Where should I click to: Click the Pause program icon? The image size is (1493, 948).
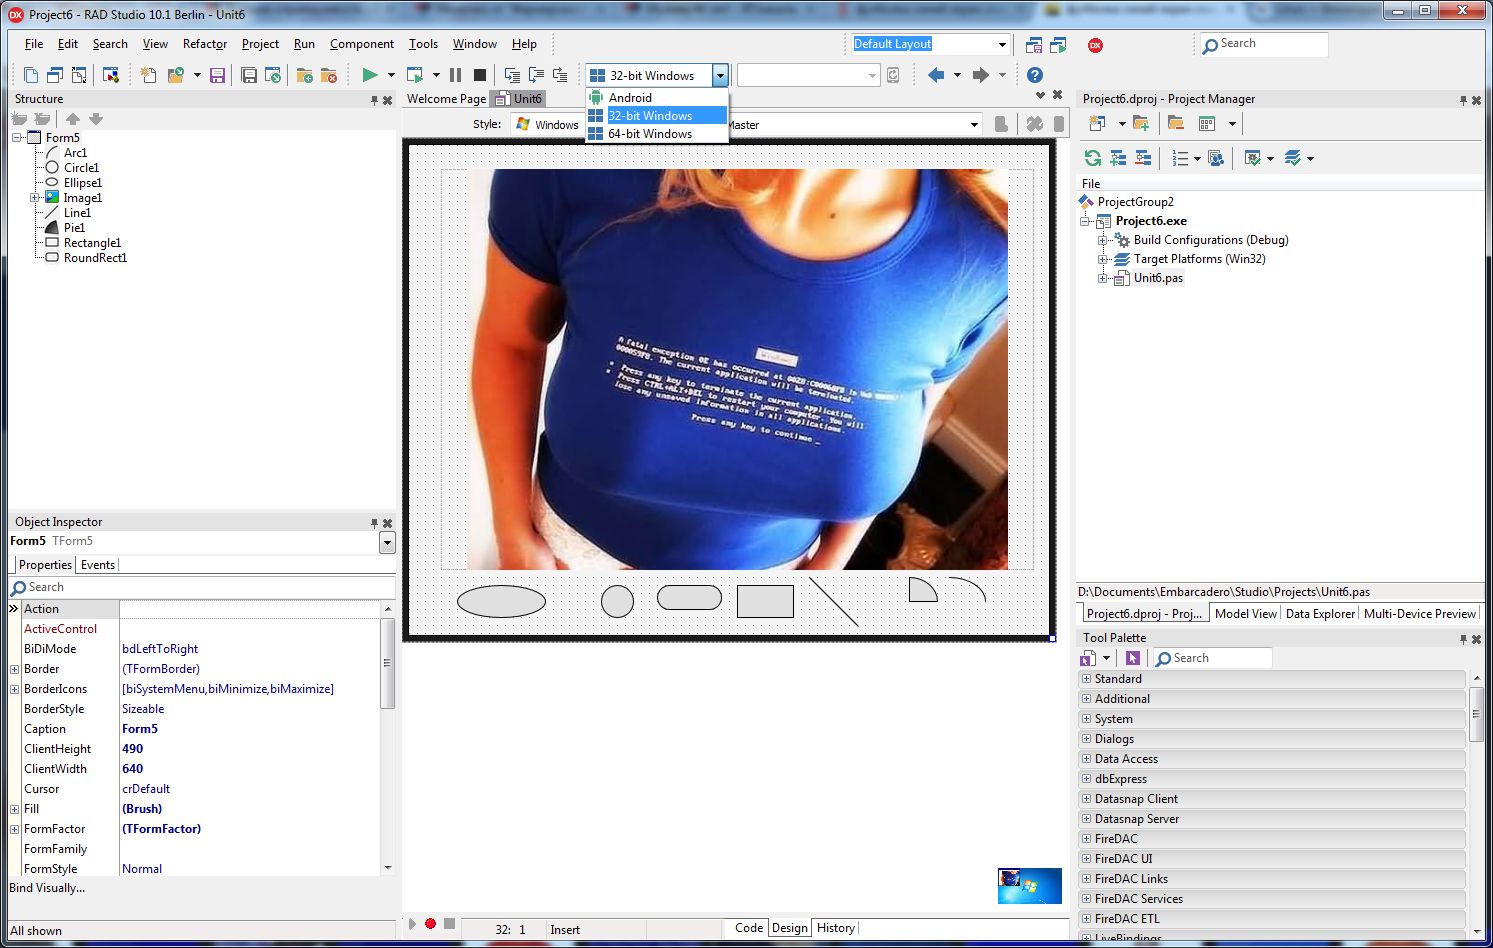(x=455, y=75)
